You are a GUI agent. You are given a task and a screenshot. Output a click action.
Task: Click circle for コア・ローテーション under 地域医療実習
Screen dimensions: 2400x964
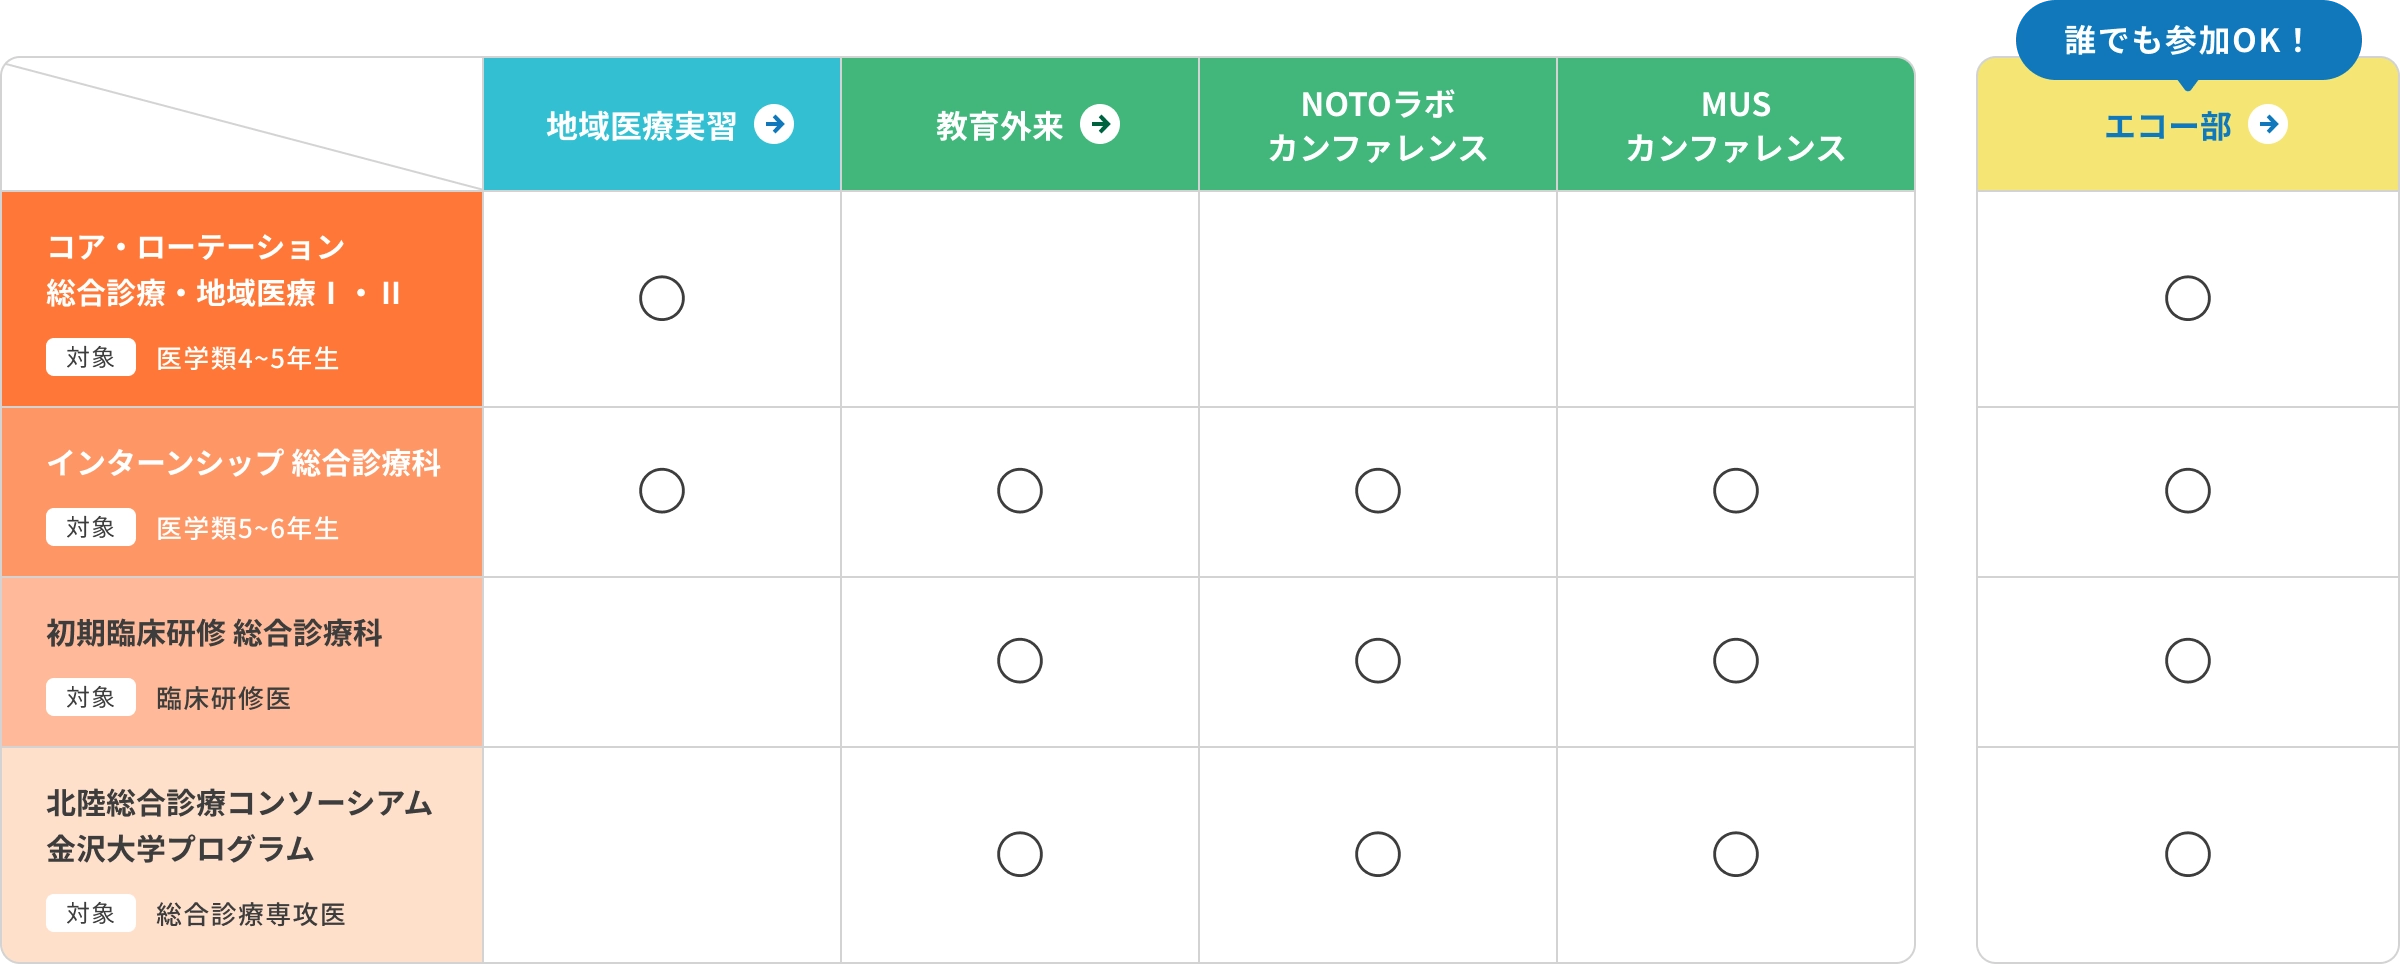coord(662,298)
